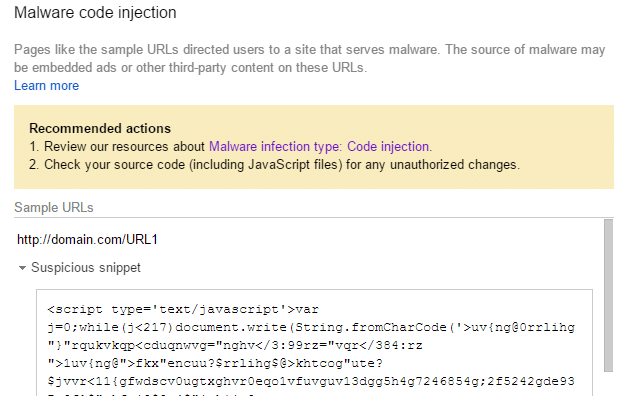Image resolution: width=626 pixels, height=396 pixels.
Task: Click the Sample URLs list scrollbar
Action: point(608,295)
